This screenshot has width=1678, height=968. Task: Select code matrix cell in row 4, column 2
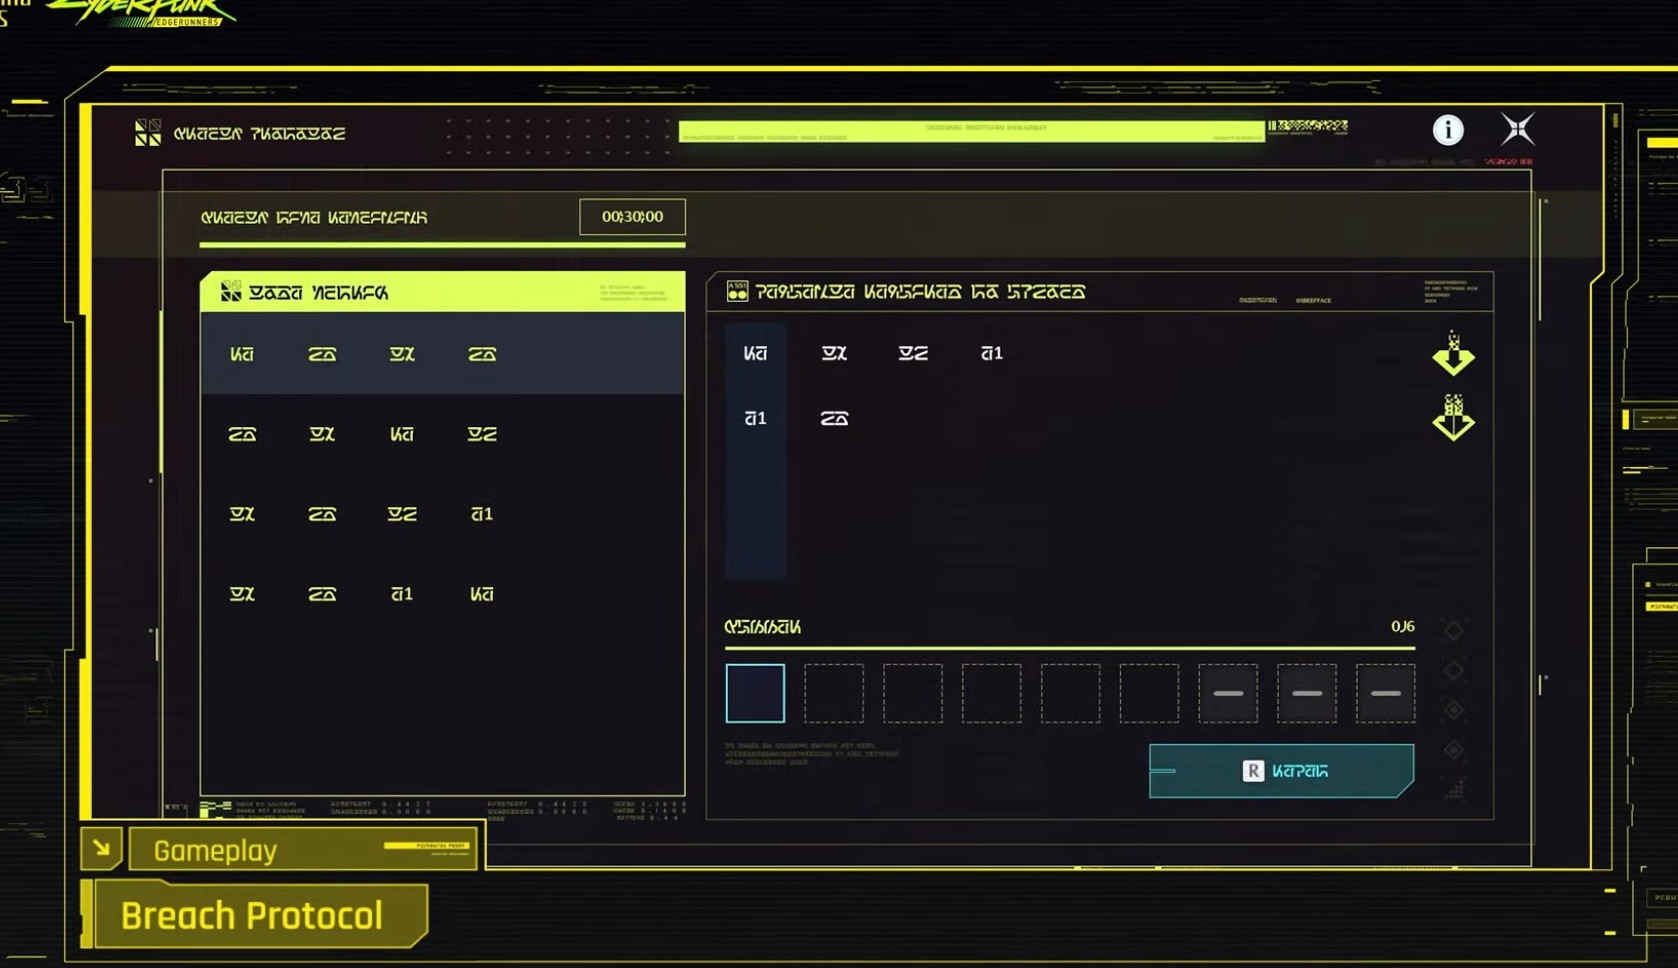[x=322, y=594]
